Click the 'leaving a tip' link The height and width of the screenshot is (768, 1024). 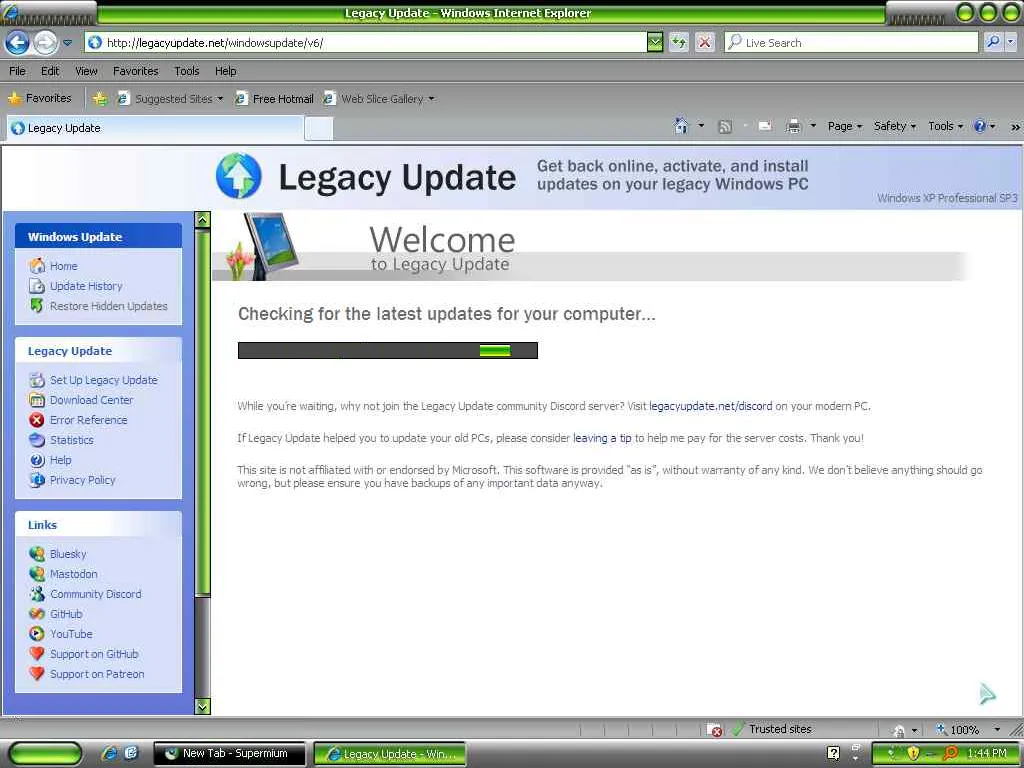point(602,438)
